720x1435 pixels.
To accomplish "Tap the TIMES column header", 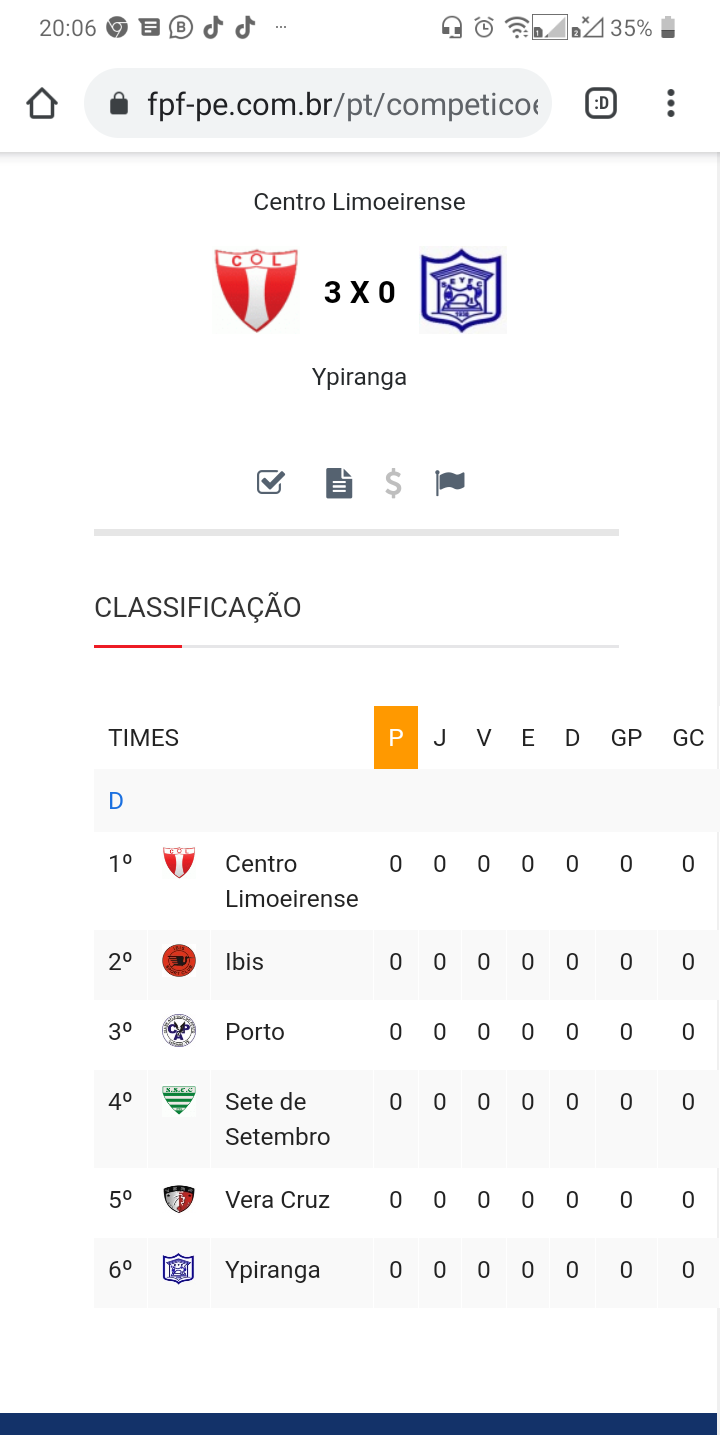I will pyautogui.click(x=144, y=738).
